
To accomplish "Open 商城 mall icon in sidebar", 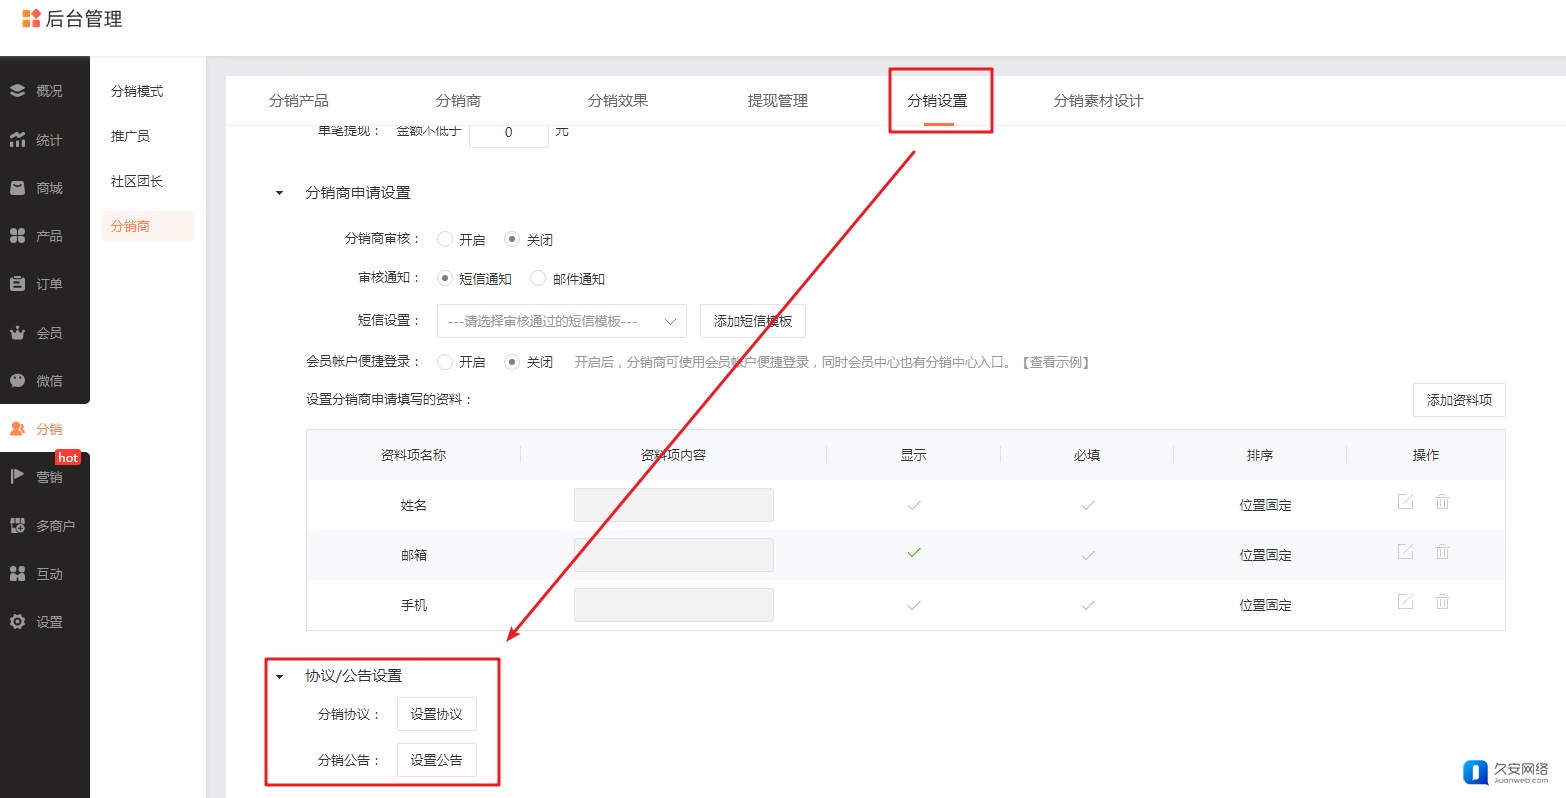I will (x=17, y=188).
